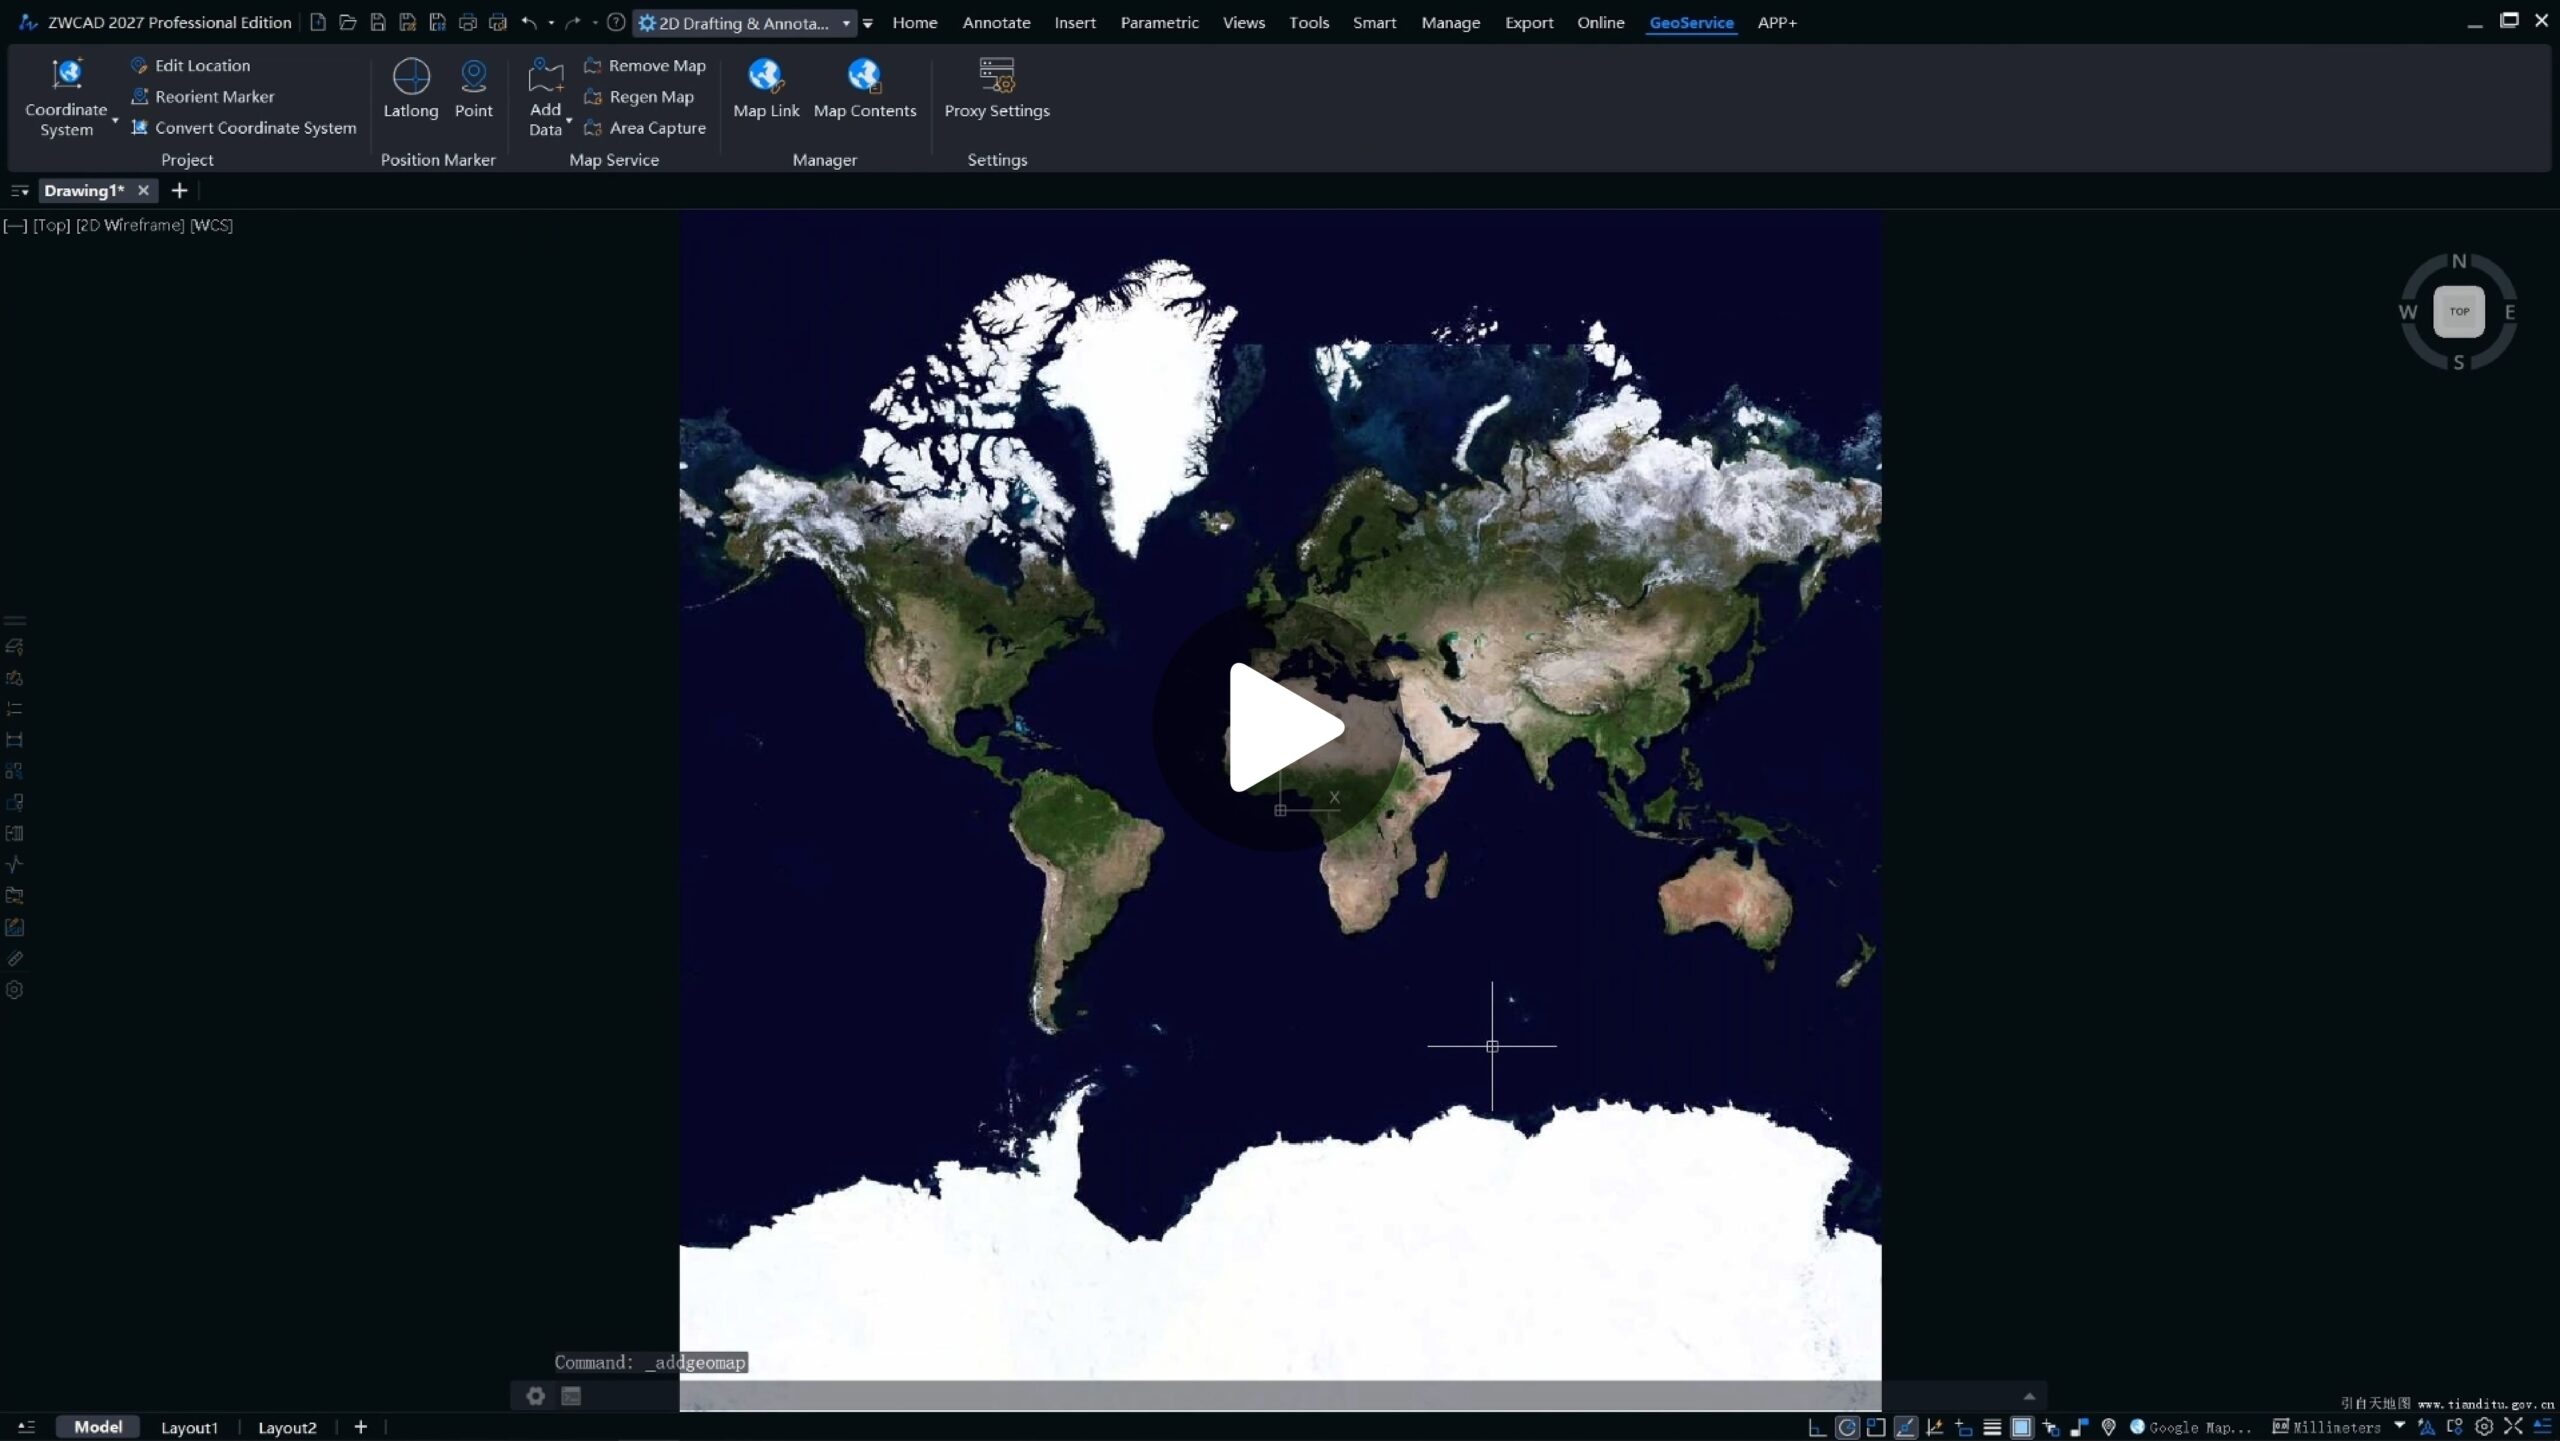Click the Regen Map icon

tap(593, 97)
